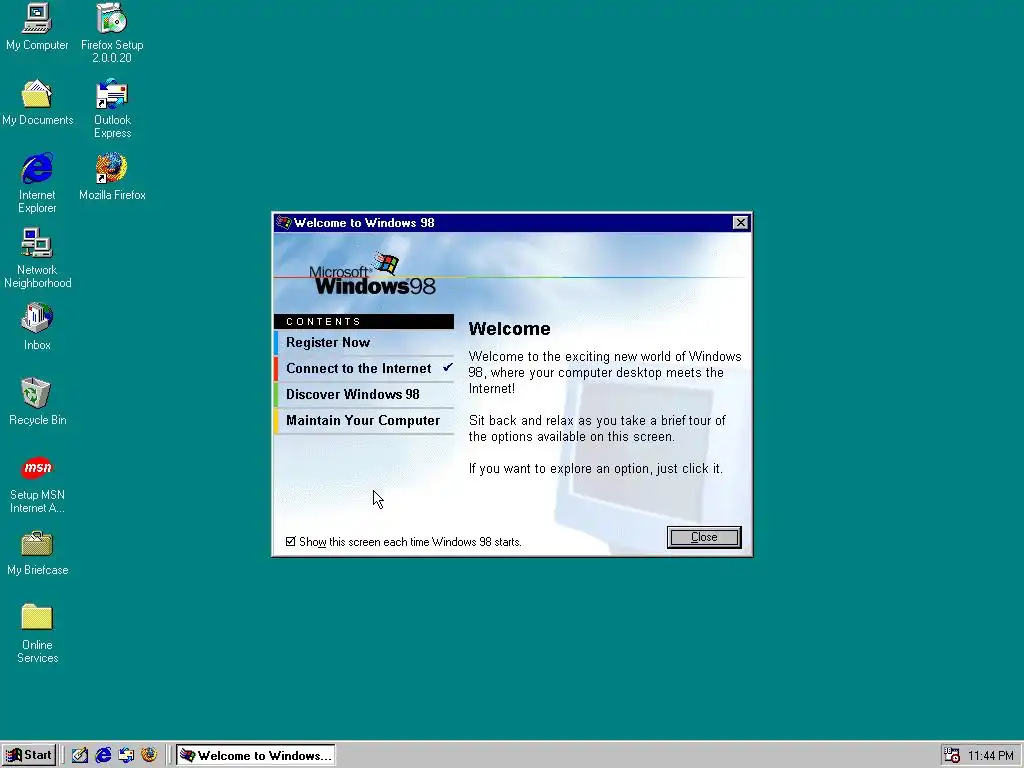The height and width of the screenshot is (768, 1024).
Task: Close the dialog using the title bar X
Action: click(741, 223)
